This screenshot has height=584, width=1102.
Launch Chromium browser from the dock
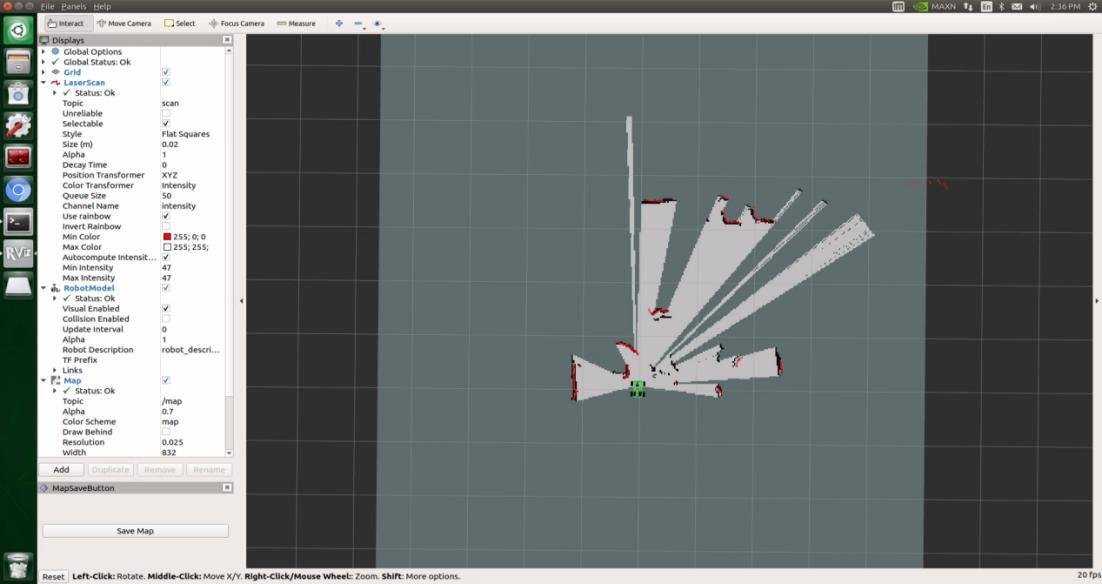[18, 190]
